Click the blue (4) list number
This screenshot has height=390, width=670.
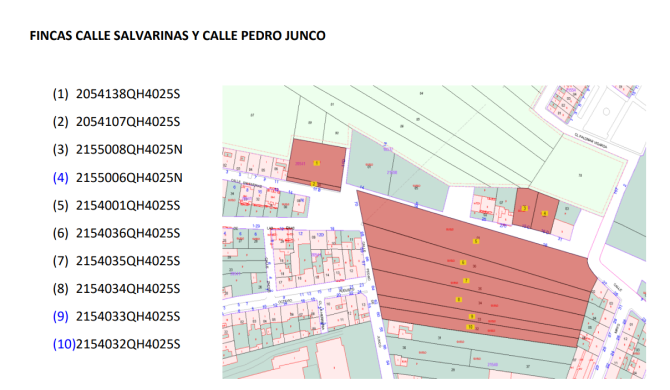(x=60, y=178)
